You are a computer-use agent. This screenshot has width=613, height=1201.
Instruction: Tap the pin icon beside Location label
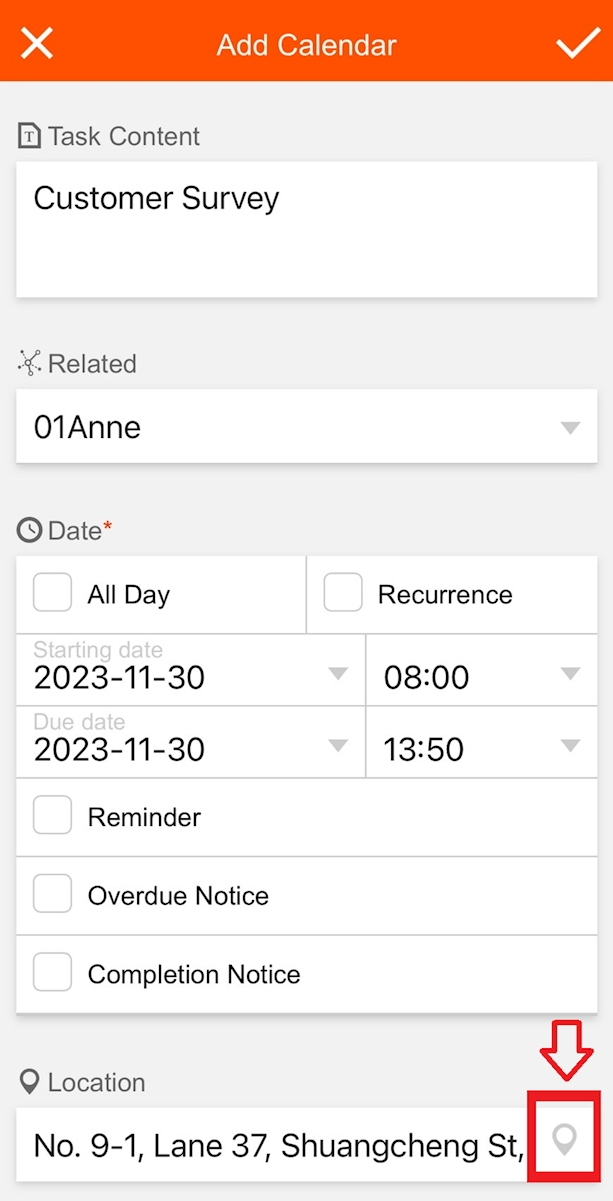coord(30,1082)
